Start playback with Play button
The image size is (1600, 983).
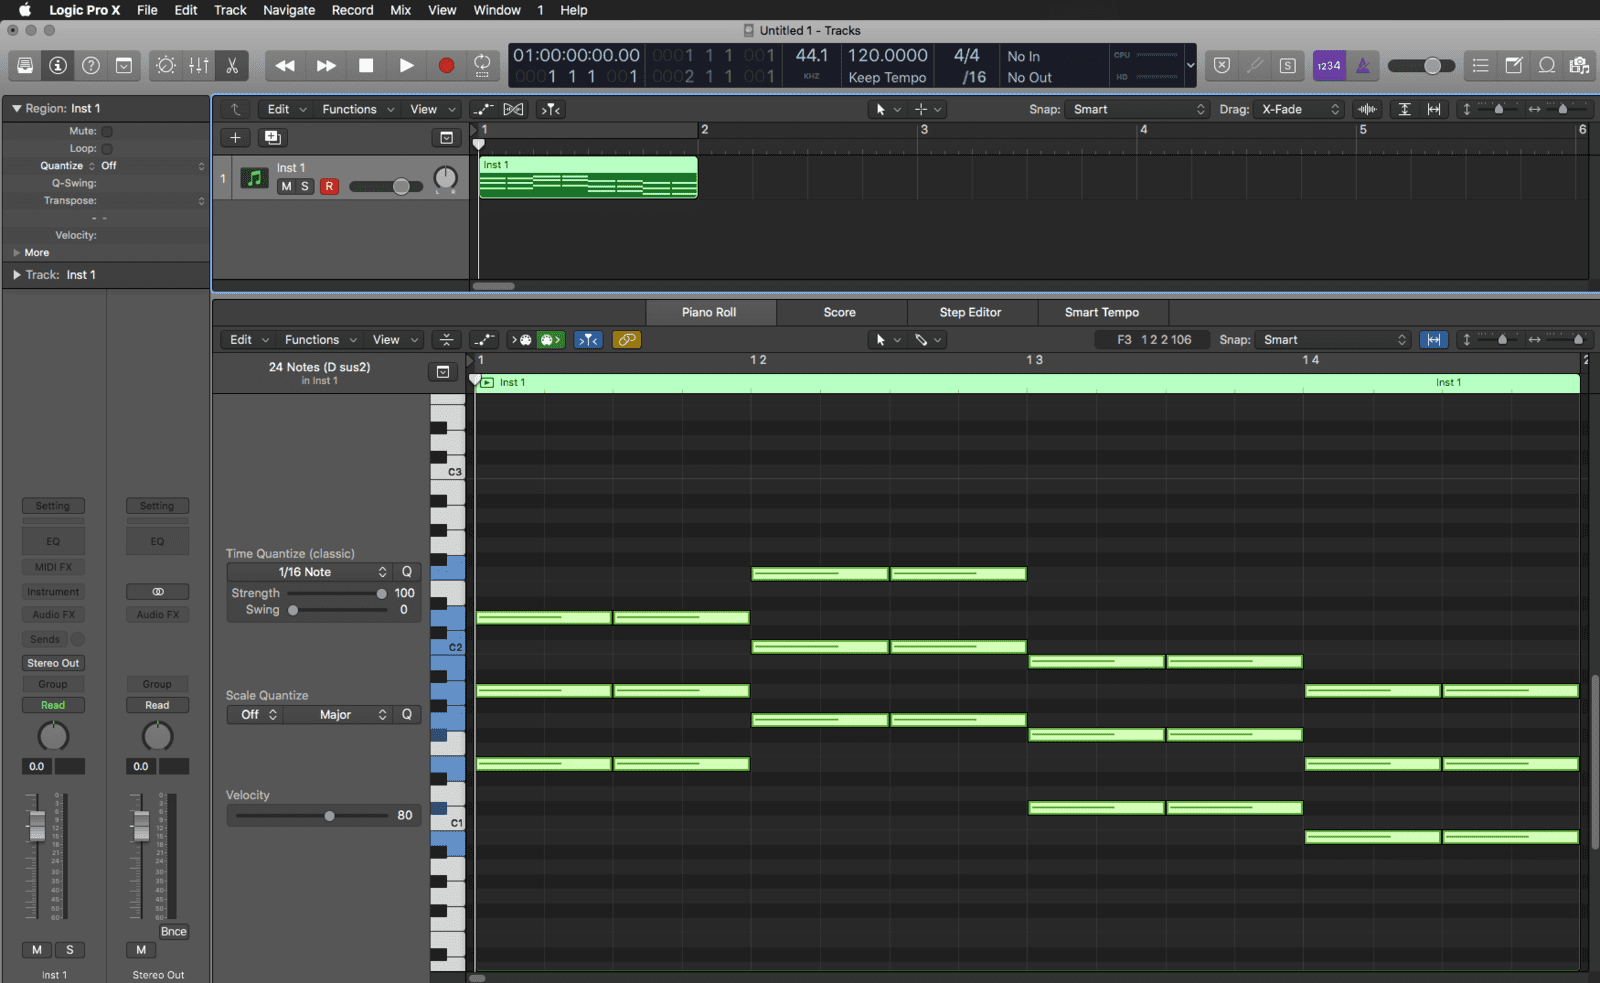coord(406,66)
